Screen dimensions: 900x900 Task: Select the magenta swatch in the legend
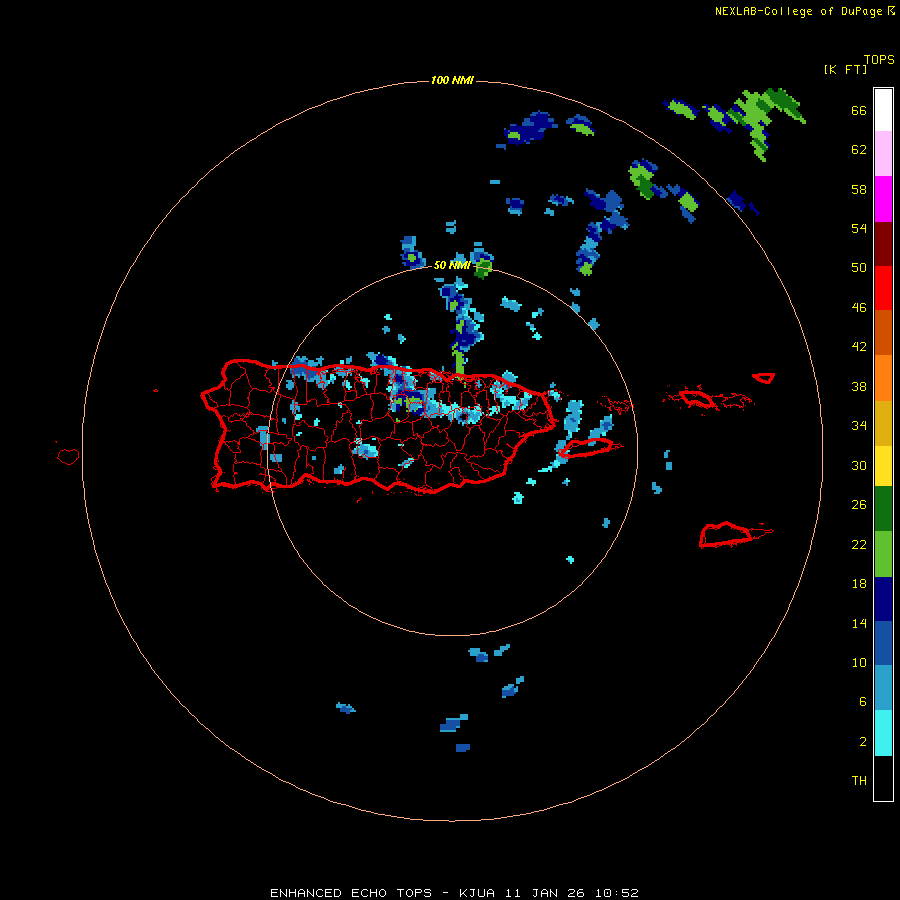(883, 198)
